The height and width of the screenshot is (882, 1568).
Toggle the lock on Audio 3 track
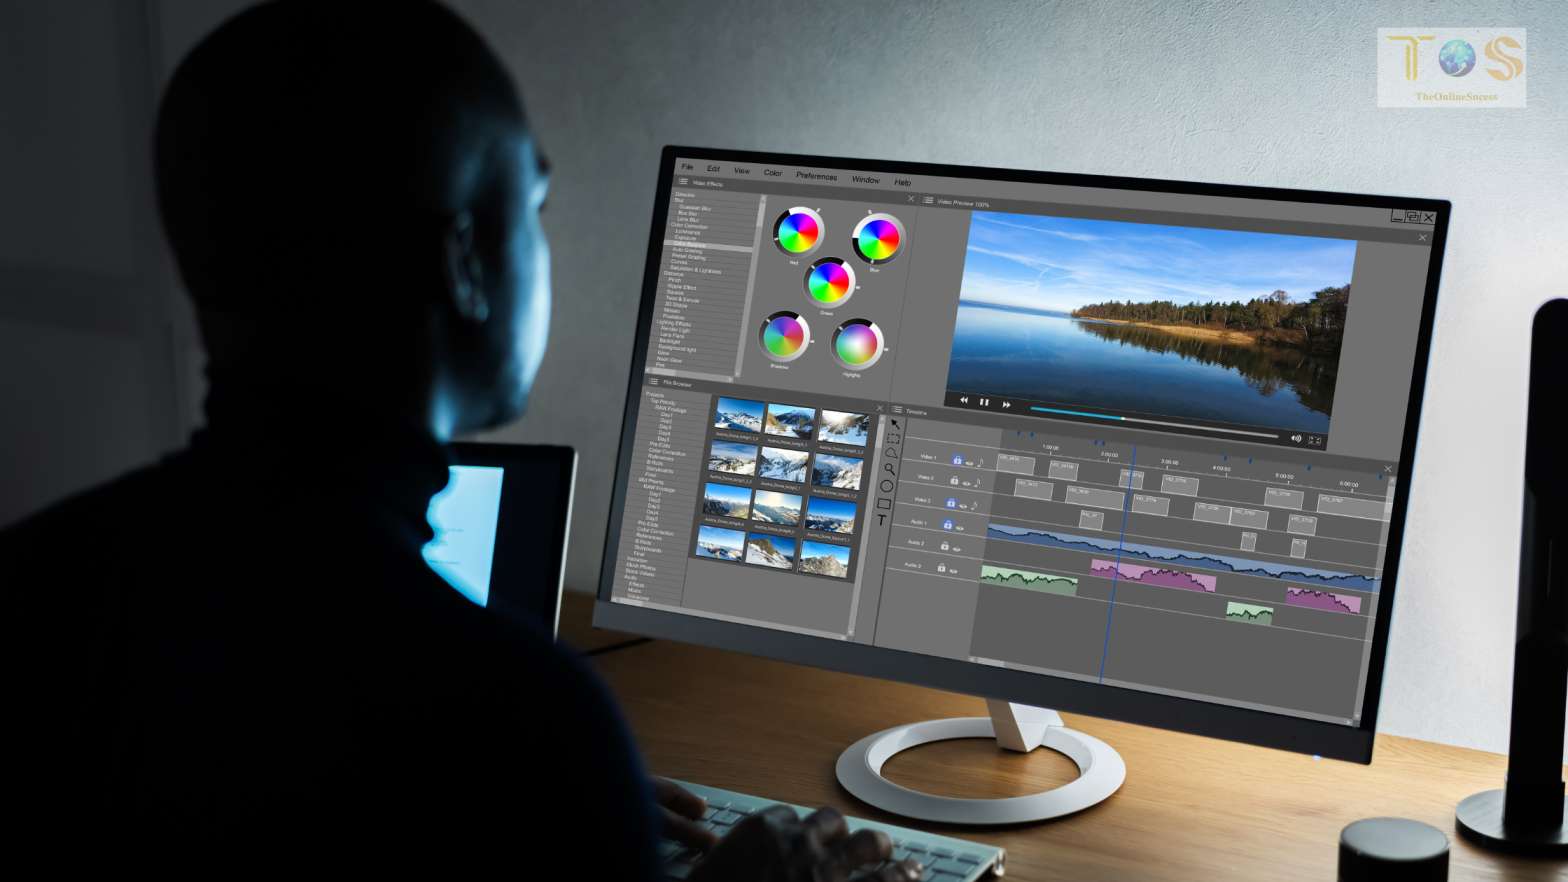coord(941,568)
